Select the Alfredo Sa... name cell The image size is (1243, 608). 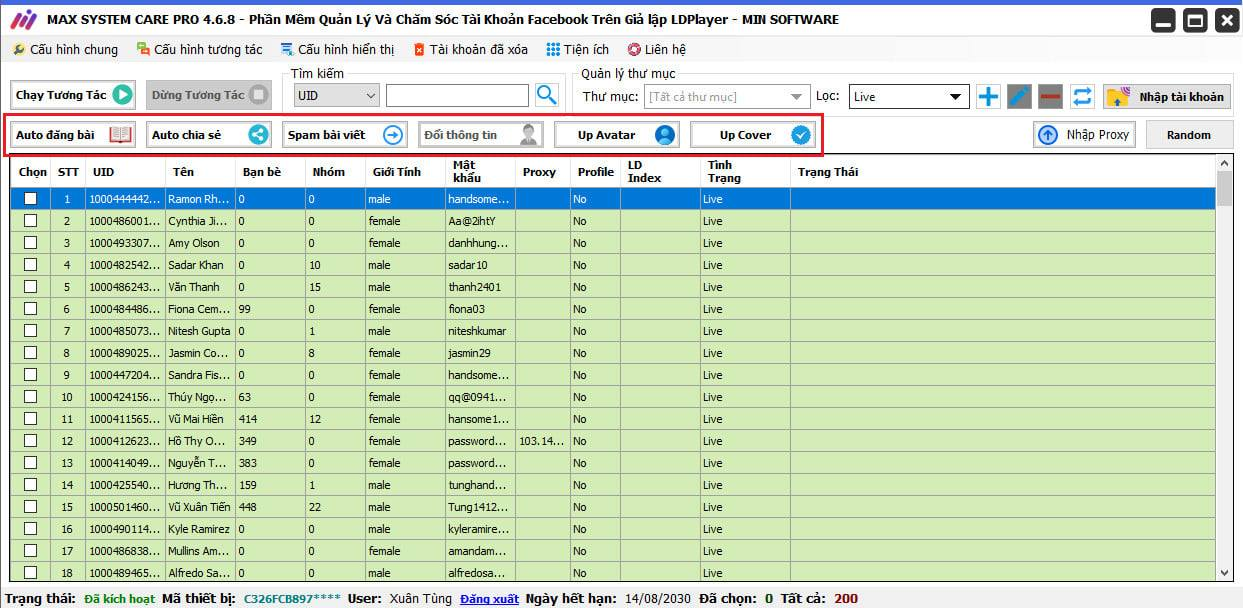(201, 573)
